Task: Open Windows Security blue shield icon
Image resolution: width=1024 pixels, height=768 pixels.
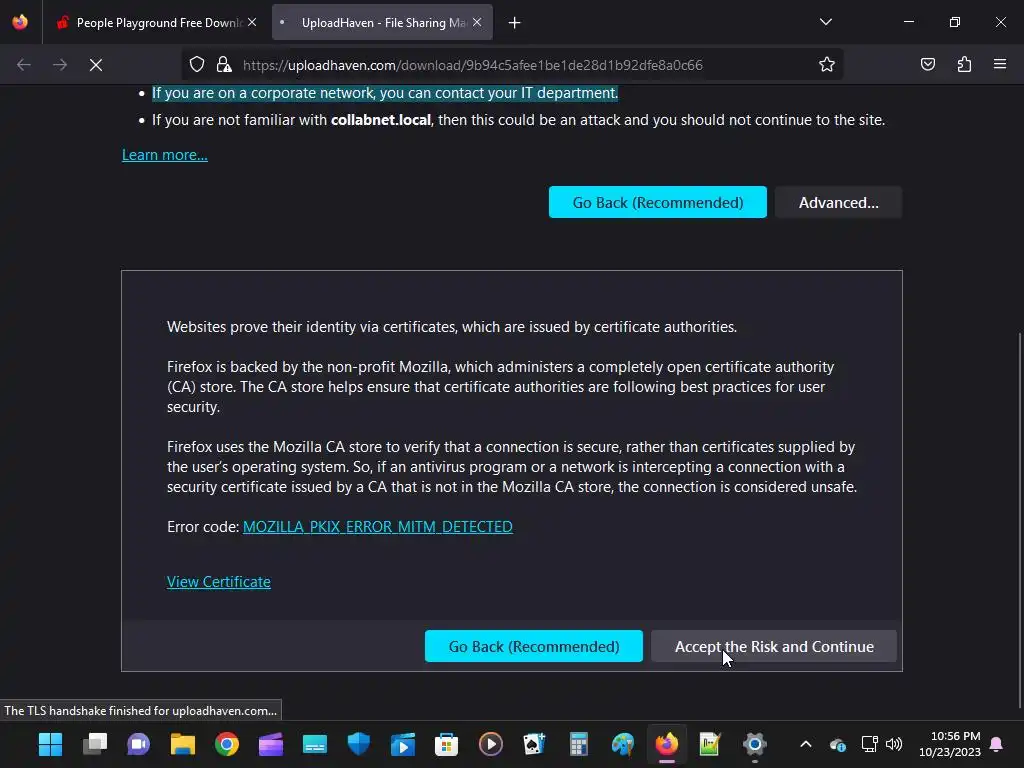Action: [x=359, y=744]
